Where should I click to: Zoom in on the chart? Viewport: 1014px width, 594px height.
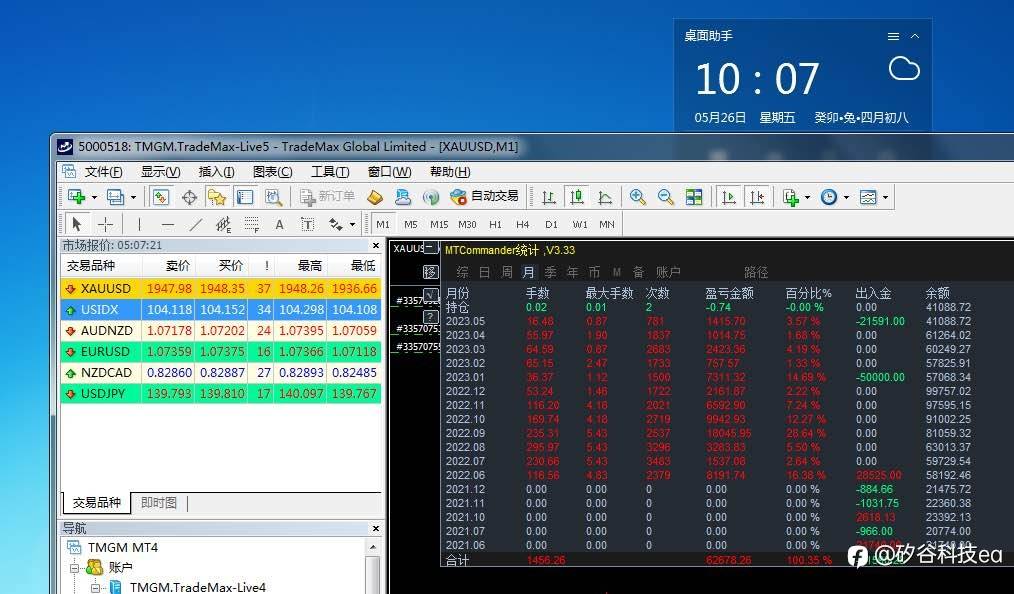coord(638,196)
